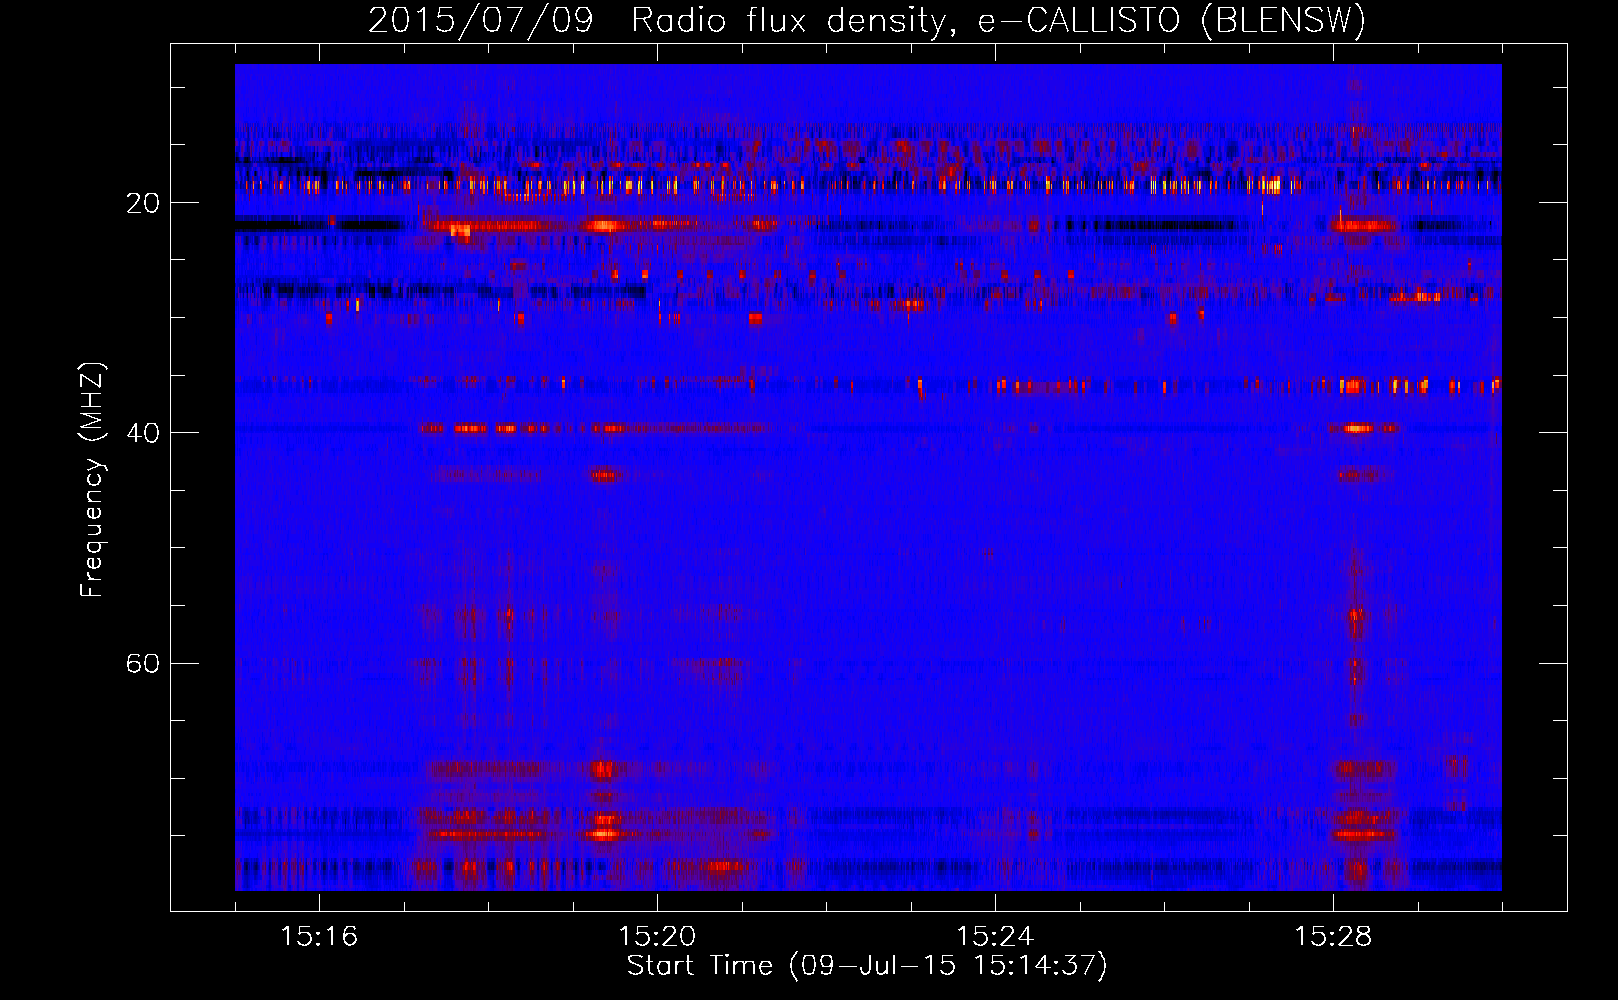Select the 15:16 time tick label
This screenshot has height=1000, width=1618.
(x=319, y=937)
